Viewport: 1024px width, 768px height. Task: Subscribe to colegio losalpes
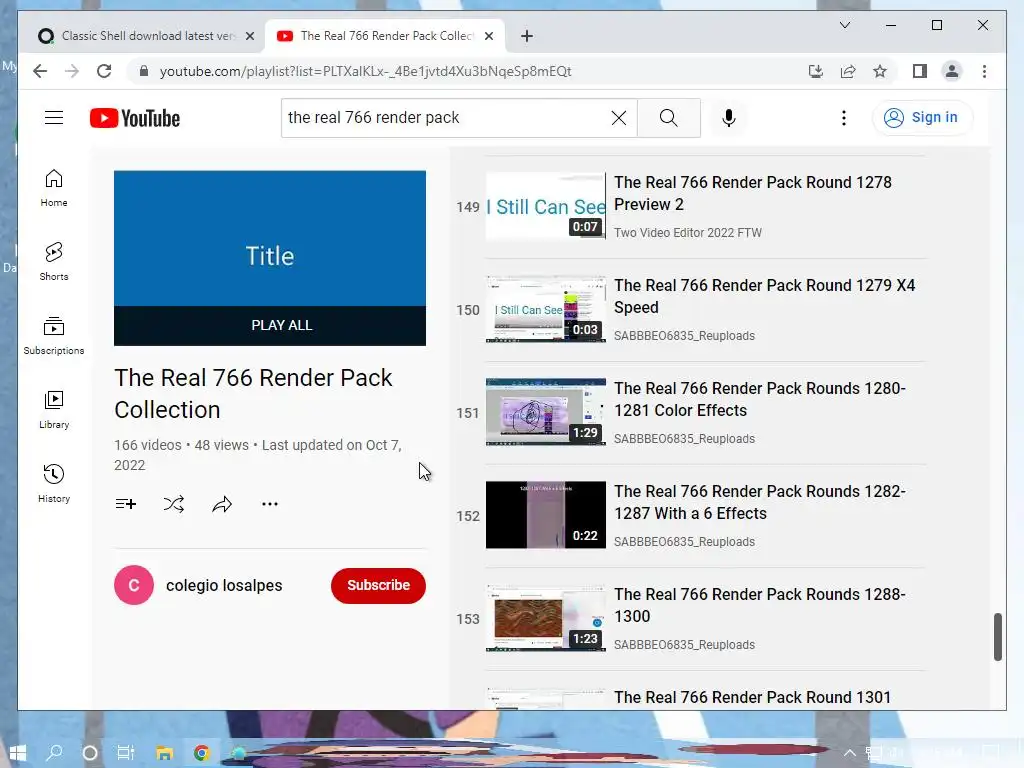pos(378,585)
